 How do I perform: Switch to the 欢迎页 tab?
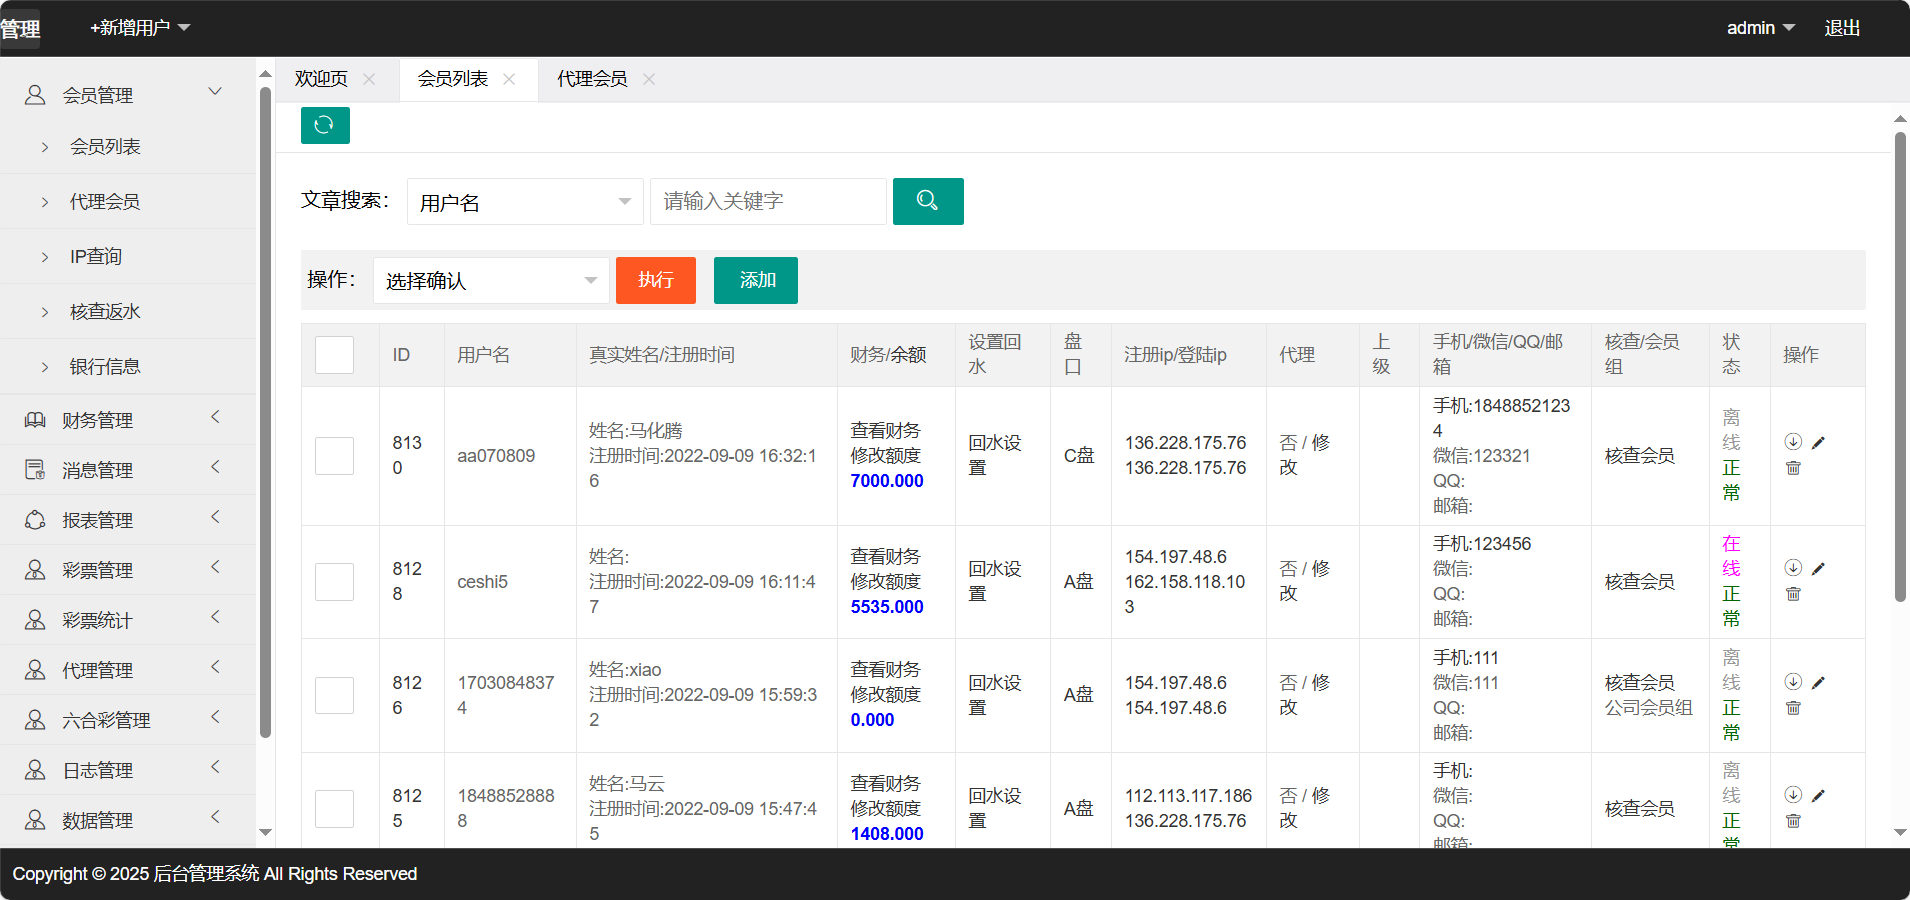coord(321,79)
